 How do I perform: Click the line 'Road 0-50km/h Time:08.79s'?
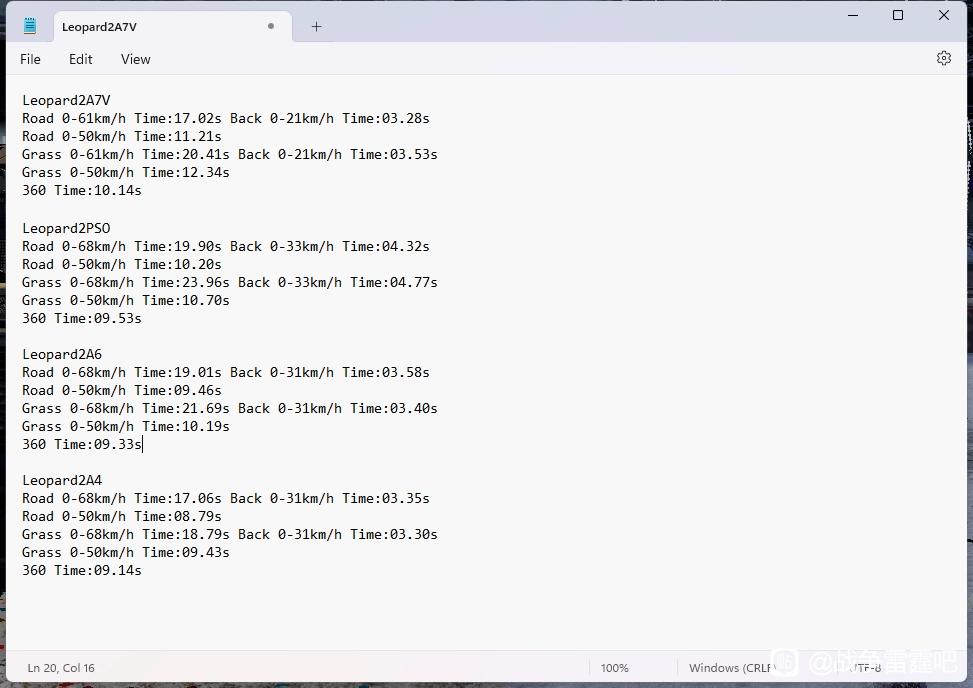(122, 516)
